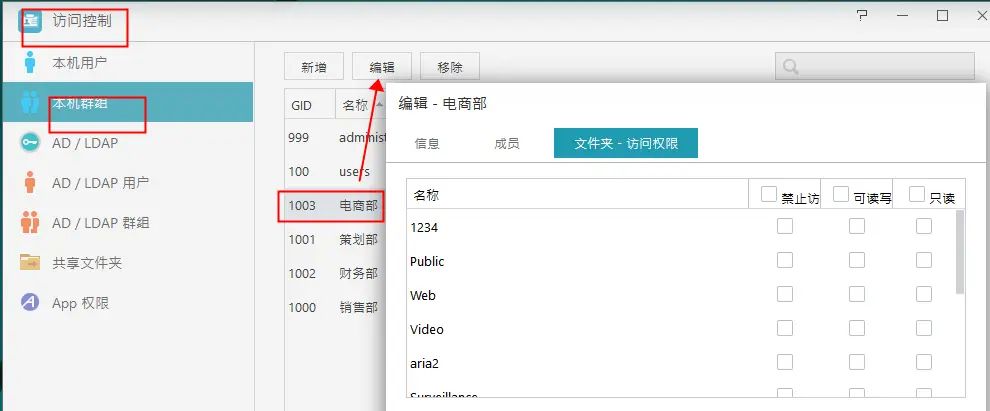Select the 电商部 group row
Image resolution: width=990 pixels, height=411 pixels.
335,206
